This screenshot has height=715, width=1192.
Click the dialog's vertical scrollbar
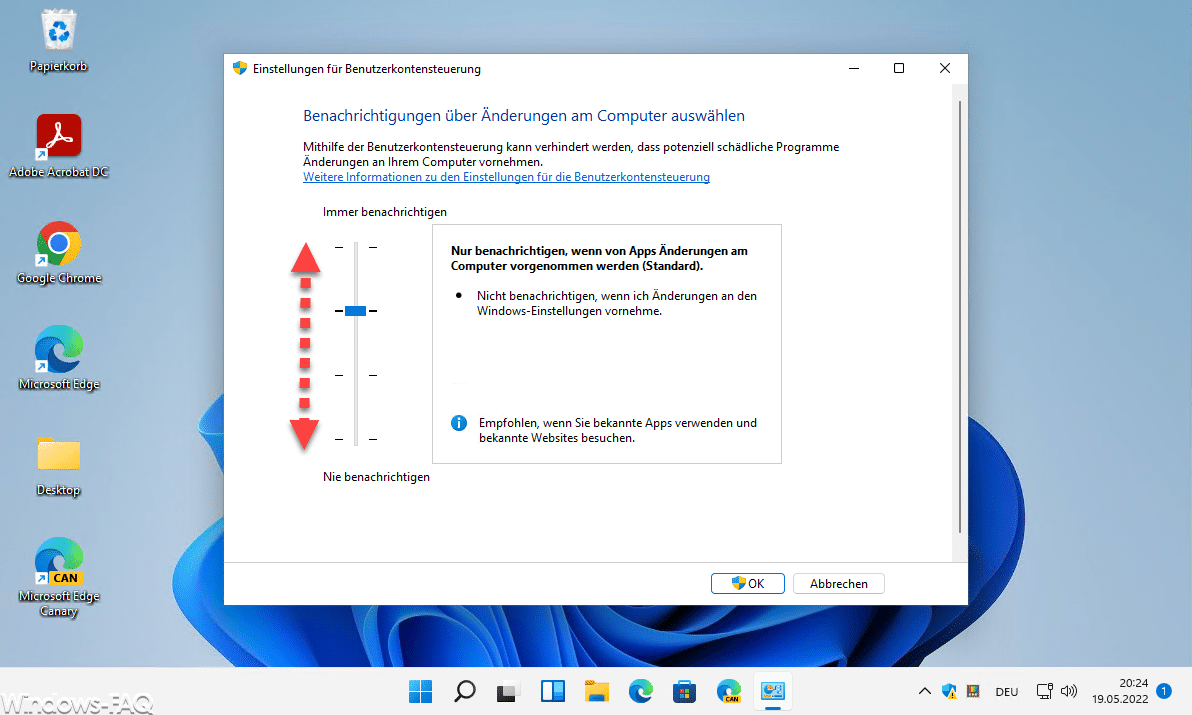point(959,317)
